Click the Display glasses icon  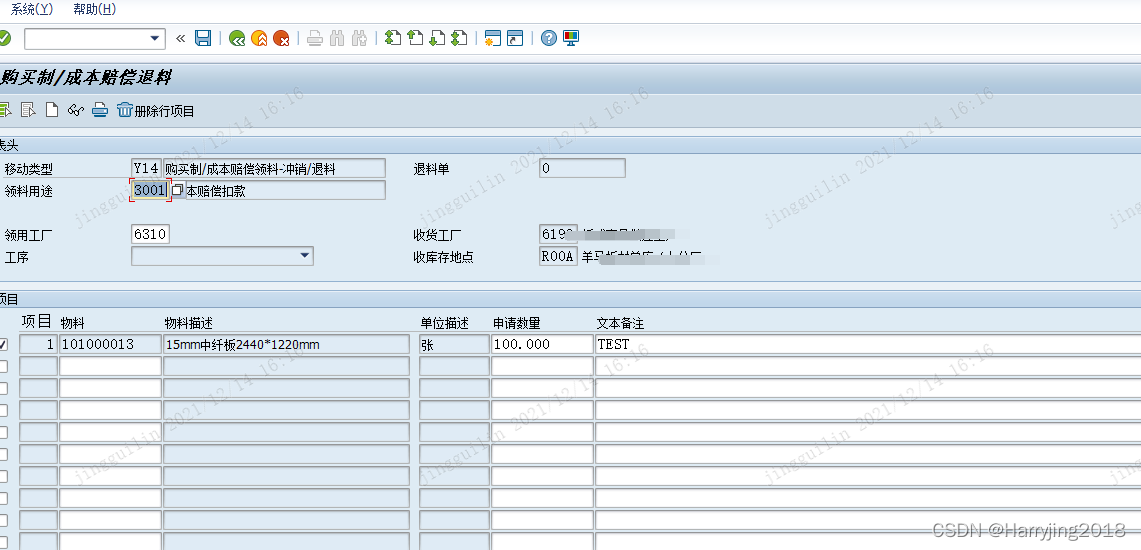(x=76, y=111)
